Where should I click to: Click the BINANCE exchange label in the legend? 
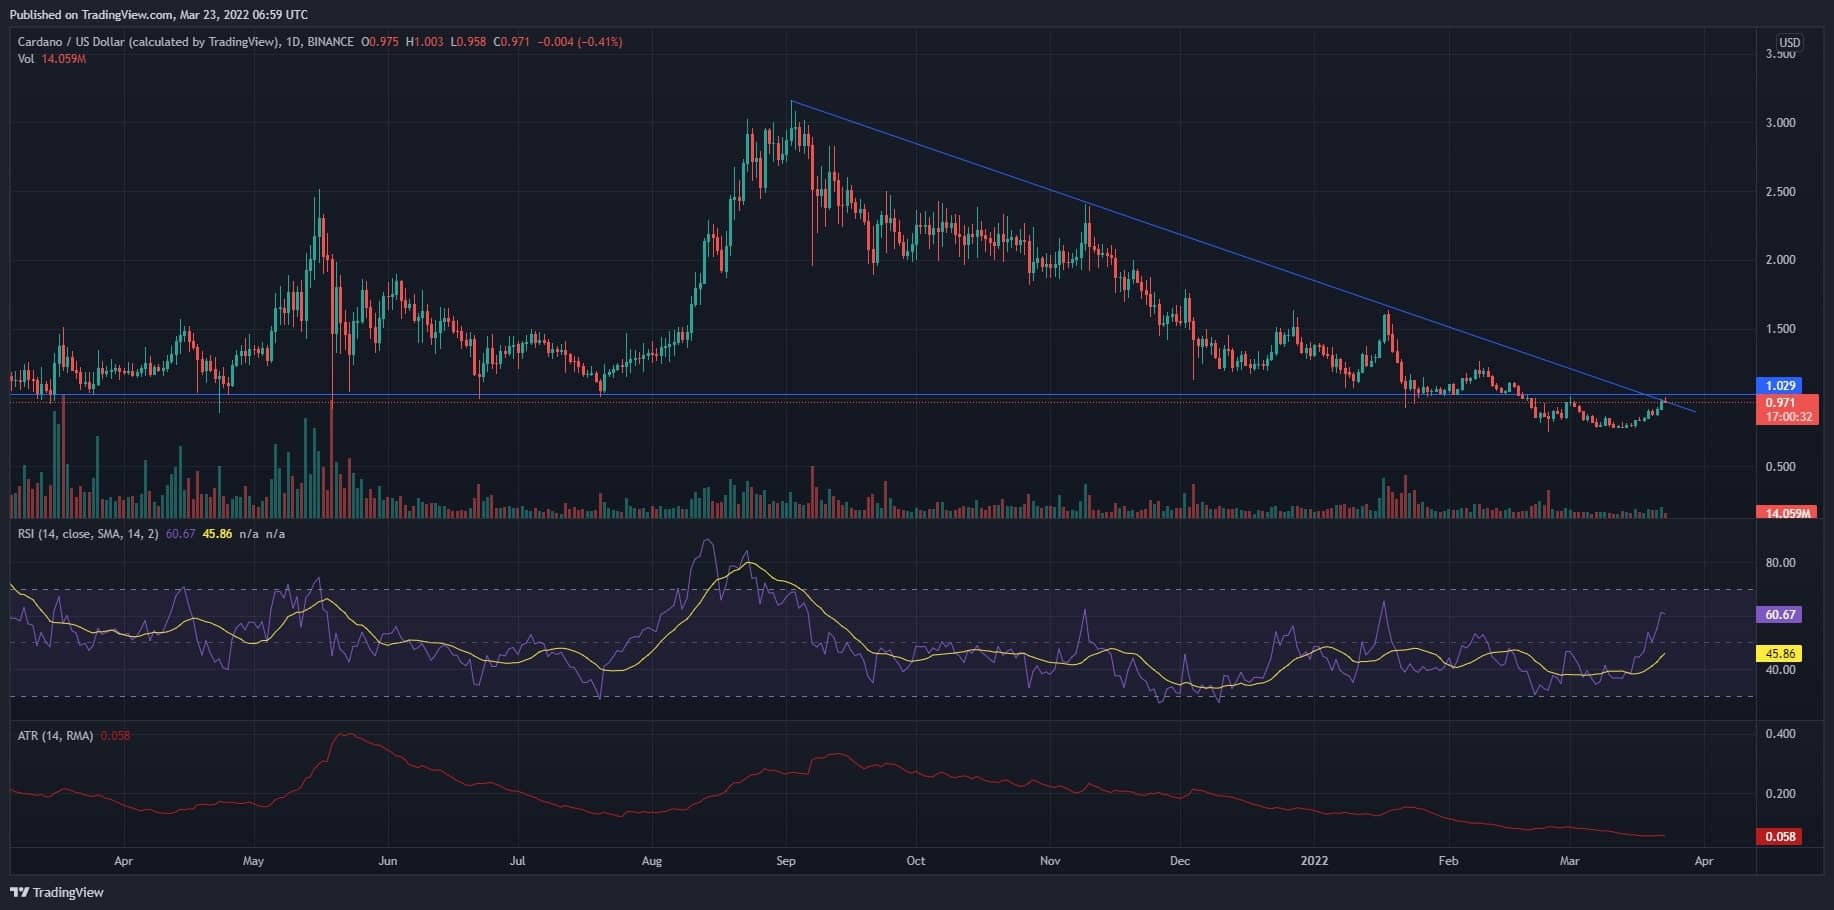[330, 42]
